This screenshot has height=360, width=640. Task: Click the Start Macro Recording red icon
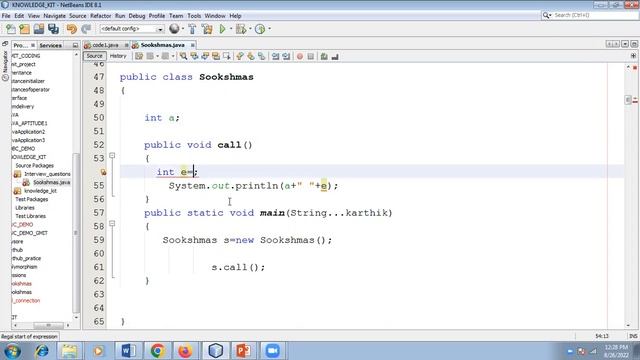[x=300, y=56]
